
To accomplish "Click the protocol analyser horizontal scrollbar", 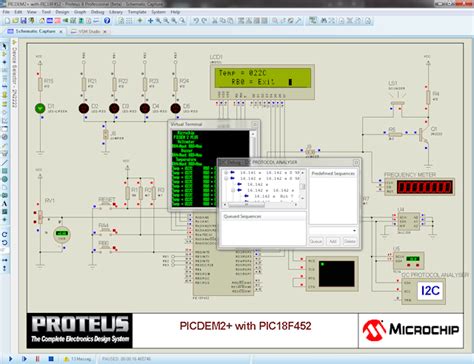I will [260, 205].
